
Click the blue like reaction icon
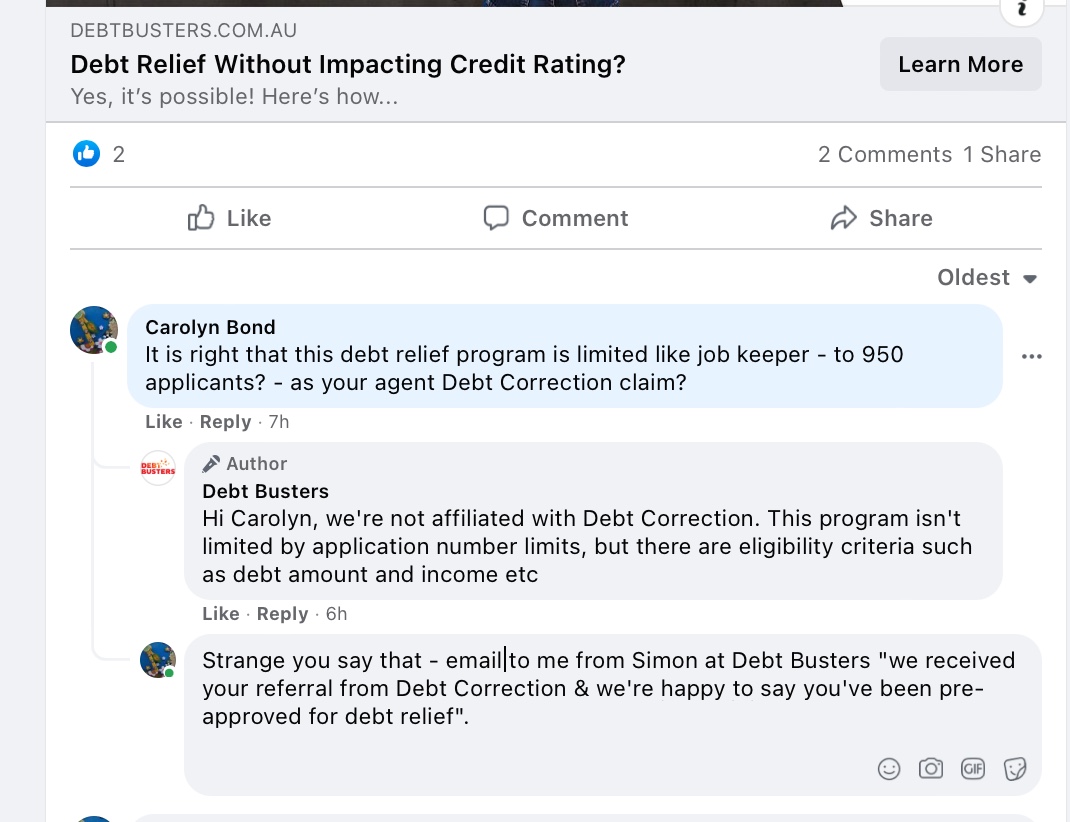coord(87,153)
